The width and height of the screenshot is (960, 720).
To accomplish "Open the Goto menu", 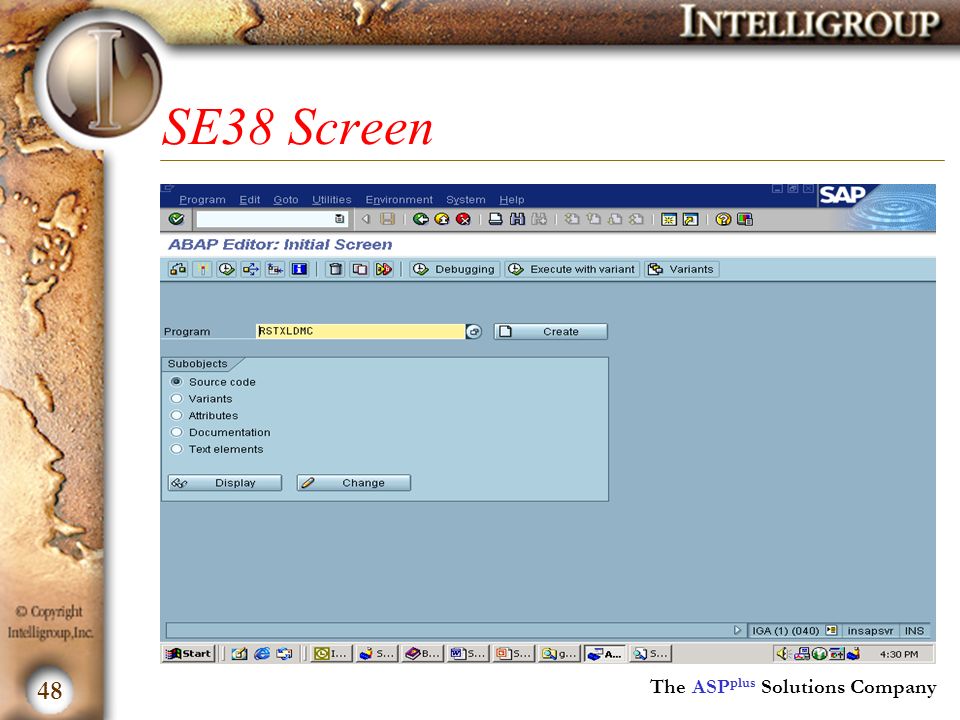I will coord(286,200).
